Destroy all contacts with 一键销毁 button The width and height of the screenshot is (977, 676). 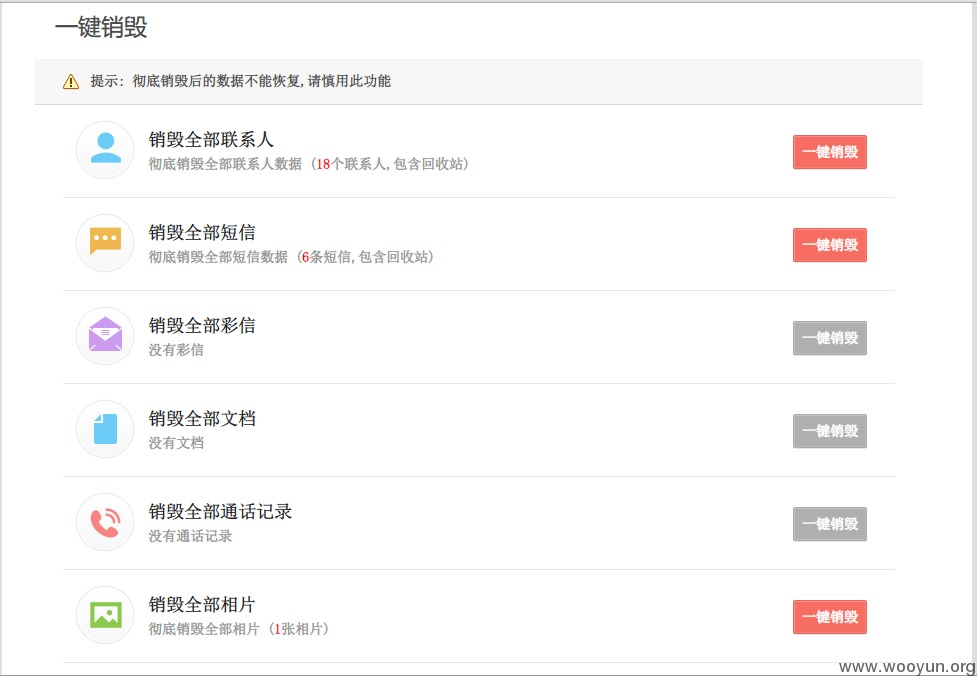coord(829,152)
